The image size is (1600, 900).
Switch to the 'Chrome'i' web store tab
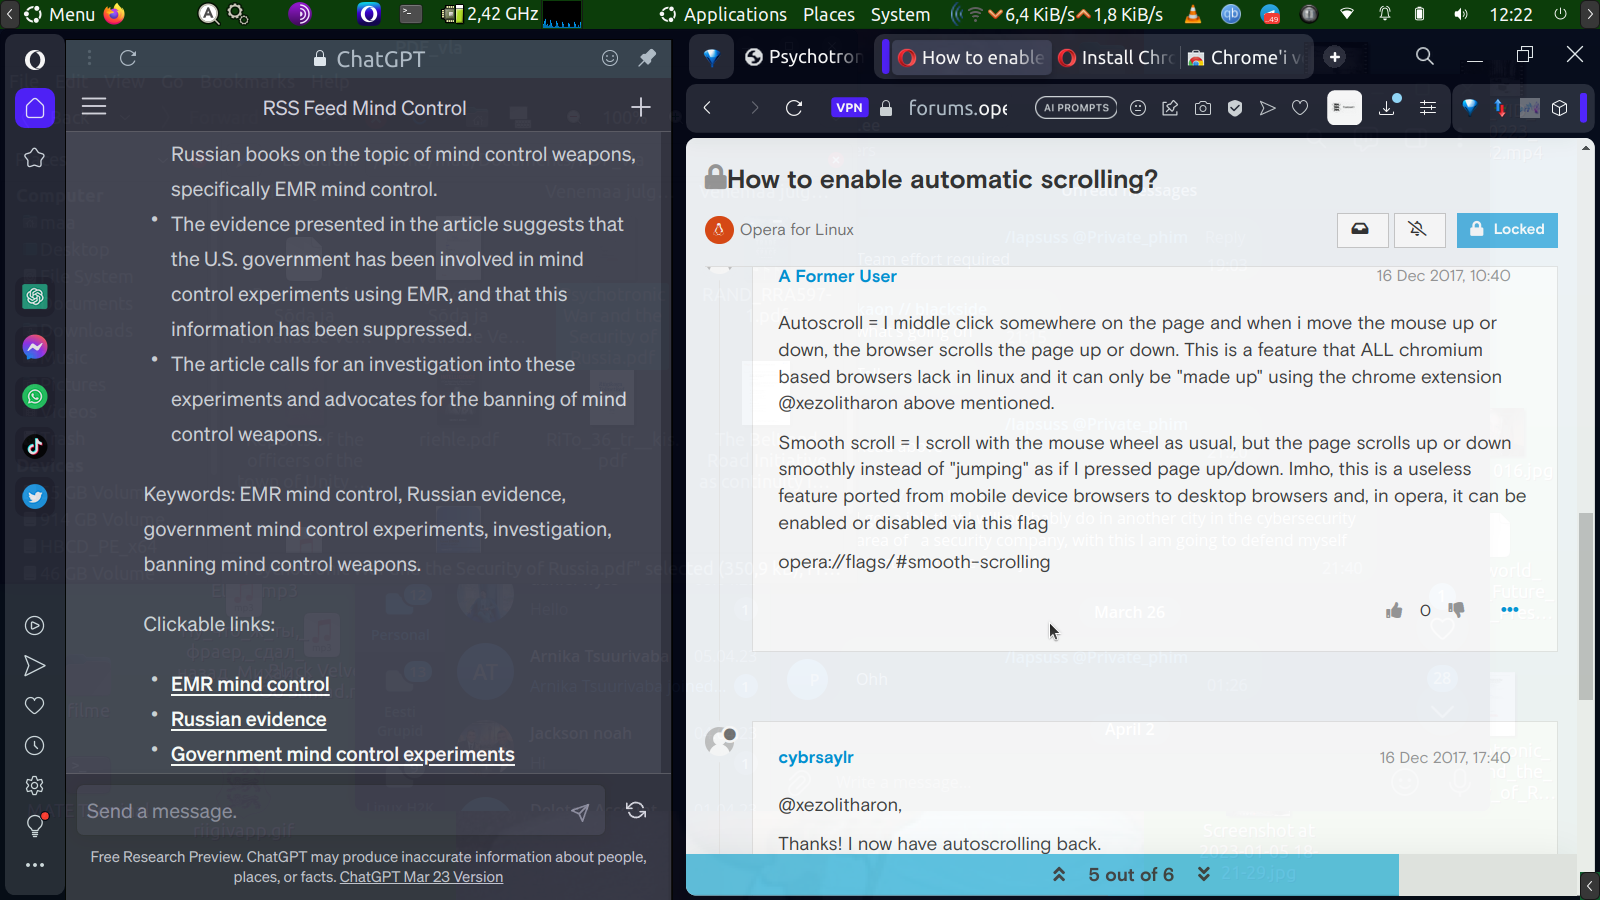coord(1246,58)
